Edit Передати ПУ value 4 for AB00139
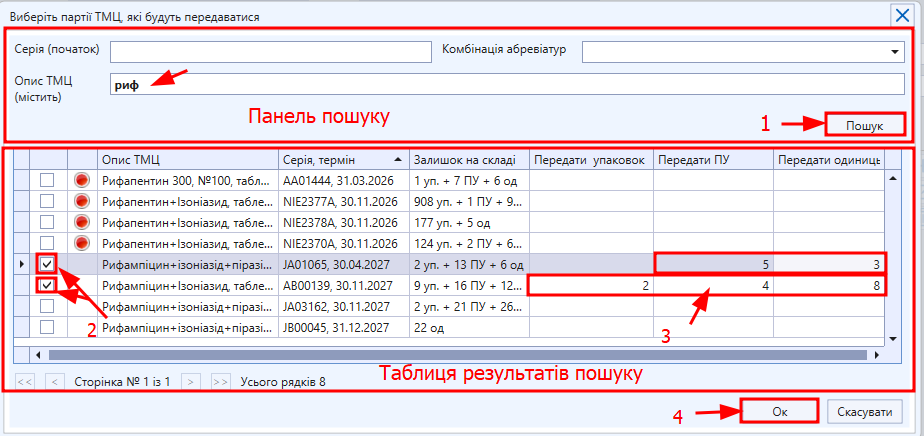Image resolution: width=924 pixels, height=436 pixels. click(713, 286)
